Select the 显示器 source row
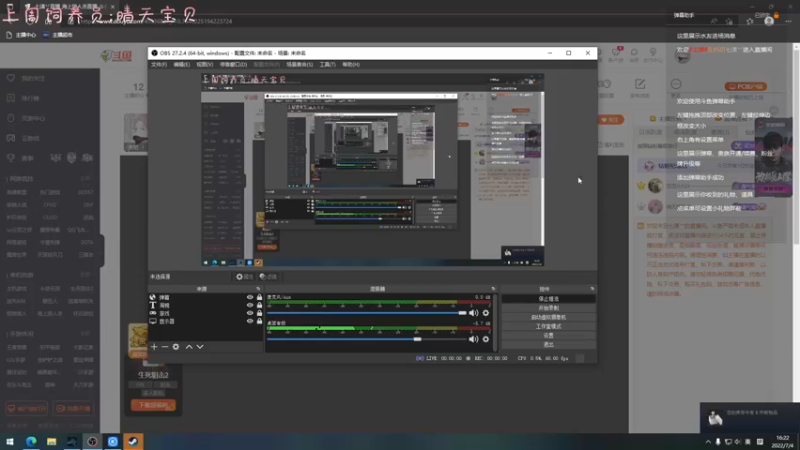This screenshot has height=450, width=800. coord(206,321)
